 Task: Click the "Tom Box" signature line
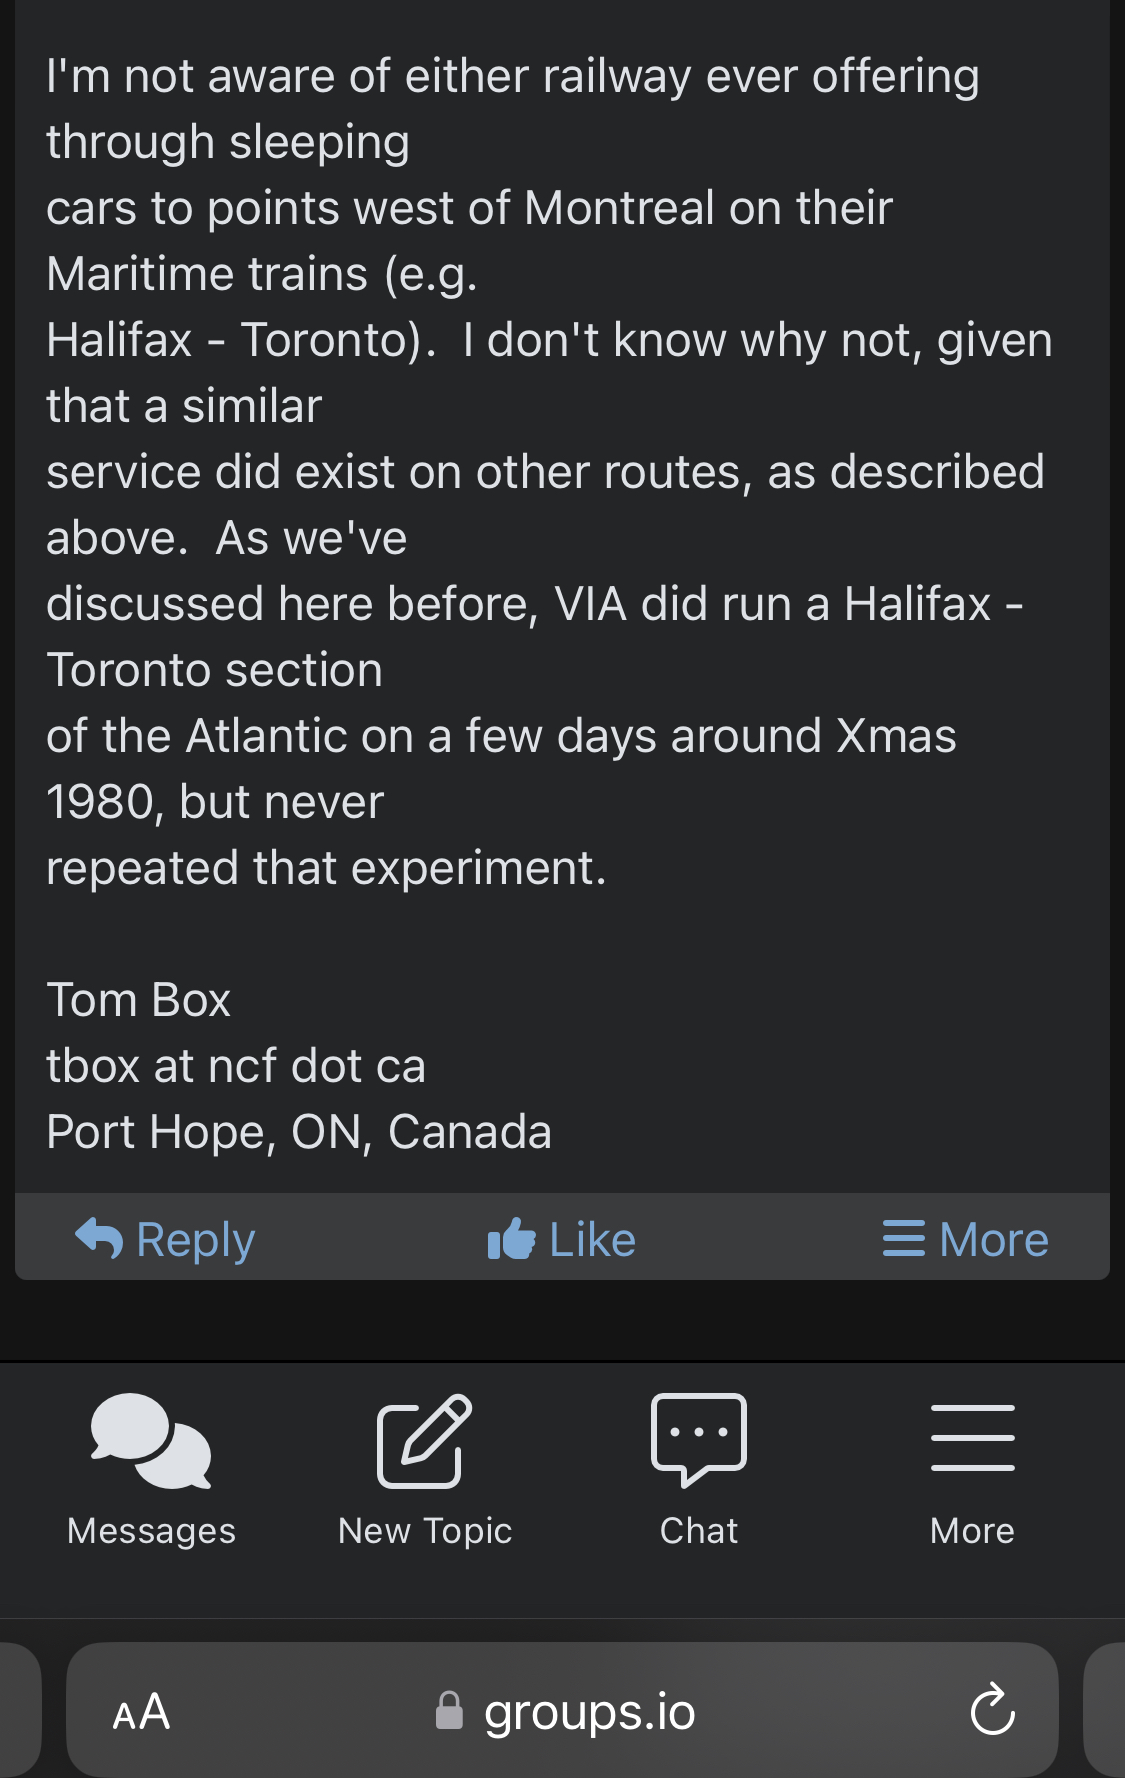[139, 1000]
